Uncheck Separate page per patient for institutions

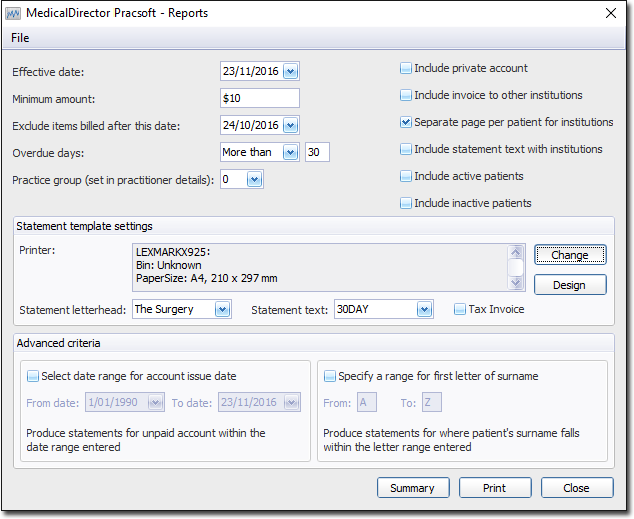(406, 123)
